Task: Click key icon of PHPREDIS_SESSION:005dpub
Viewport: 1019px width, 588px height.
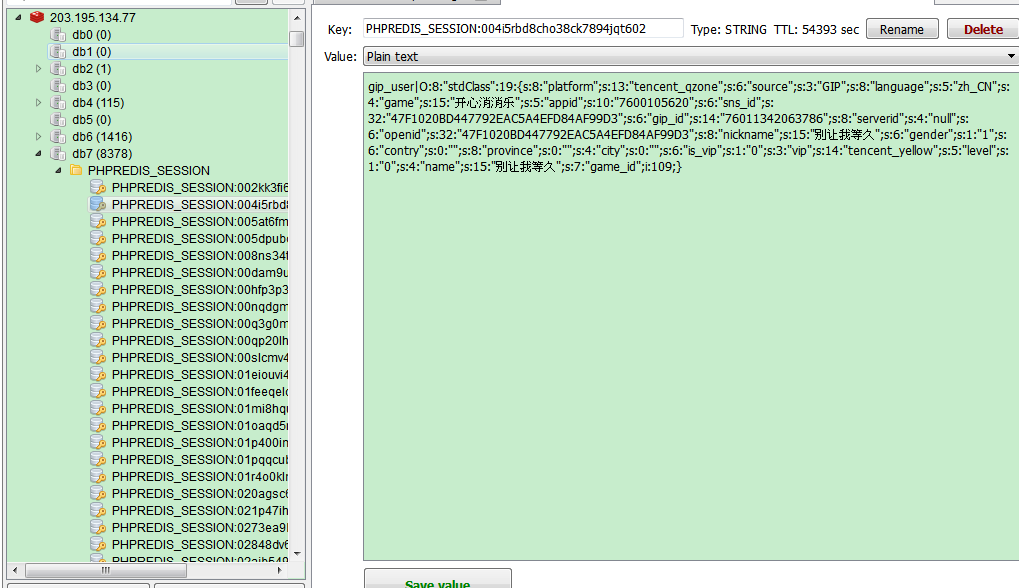Action: click(98, 238)
